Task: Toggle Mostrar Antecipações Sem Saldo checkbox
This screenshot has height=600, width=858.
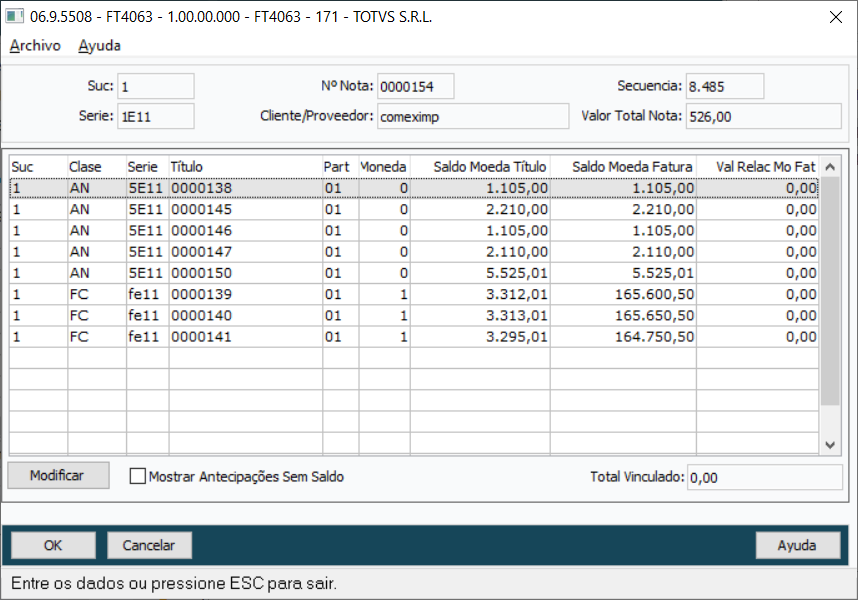Action: coord(138,476)
